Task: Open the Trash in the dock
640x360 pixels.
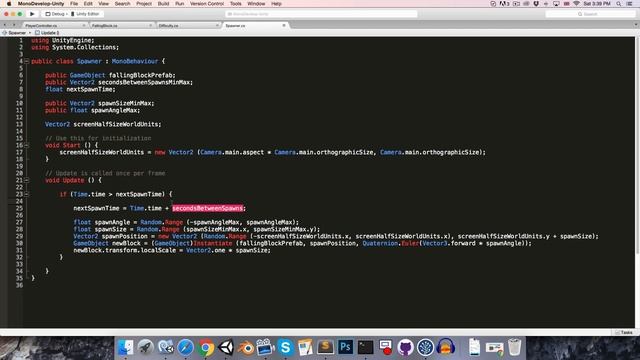Action: (515, 348)
